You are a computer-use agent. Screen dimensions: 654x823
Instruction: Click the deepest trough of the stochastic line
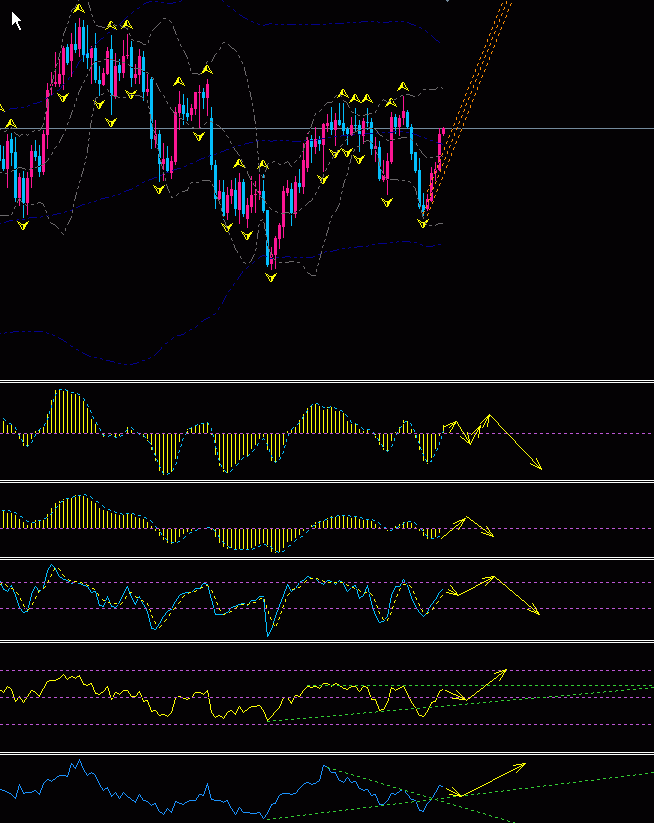pos(268,633)
